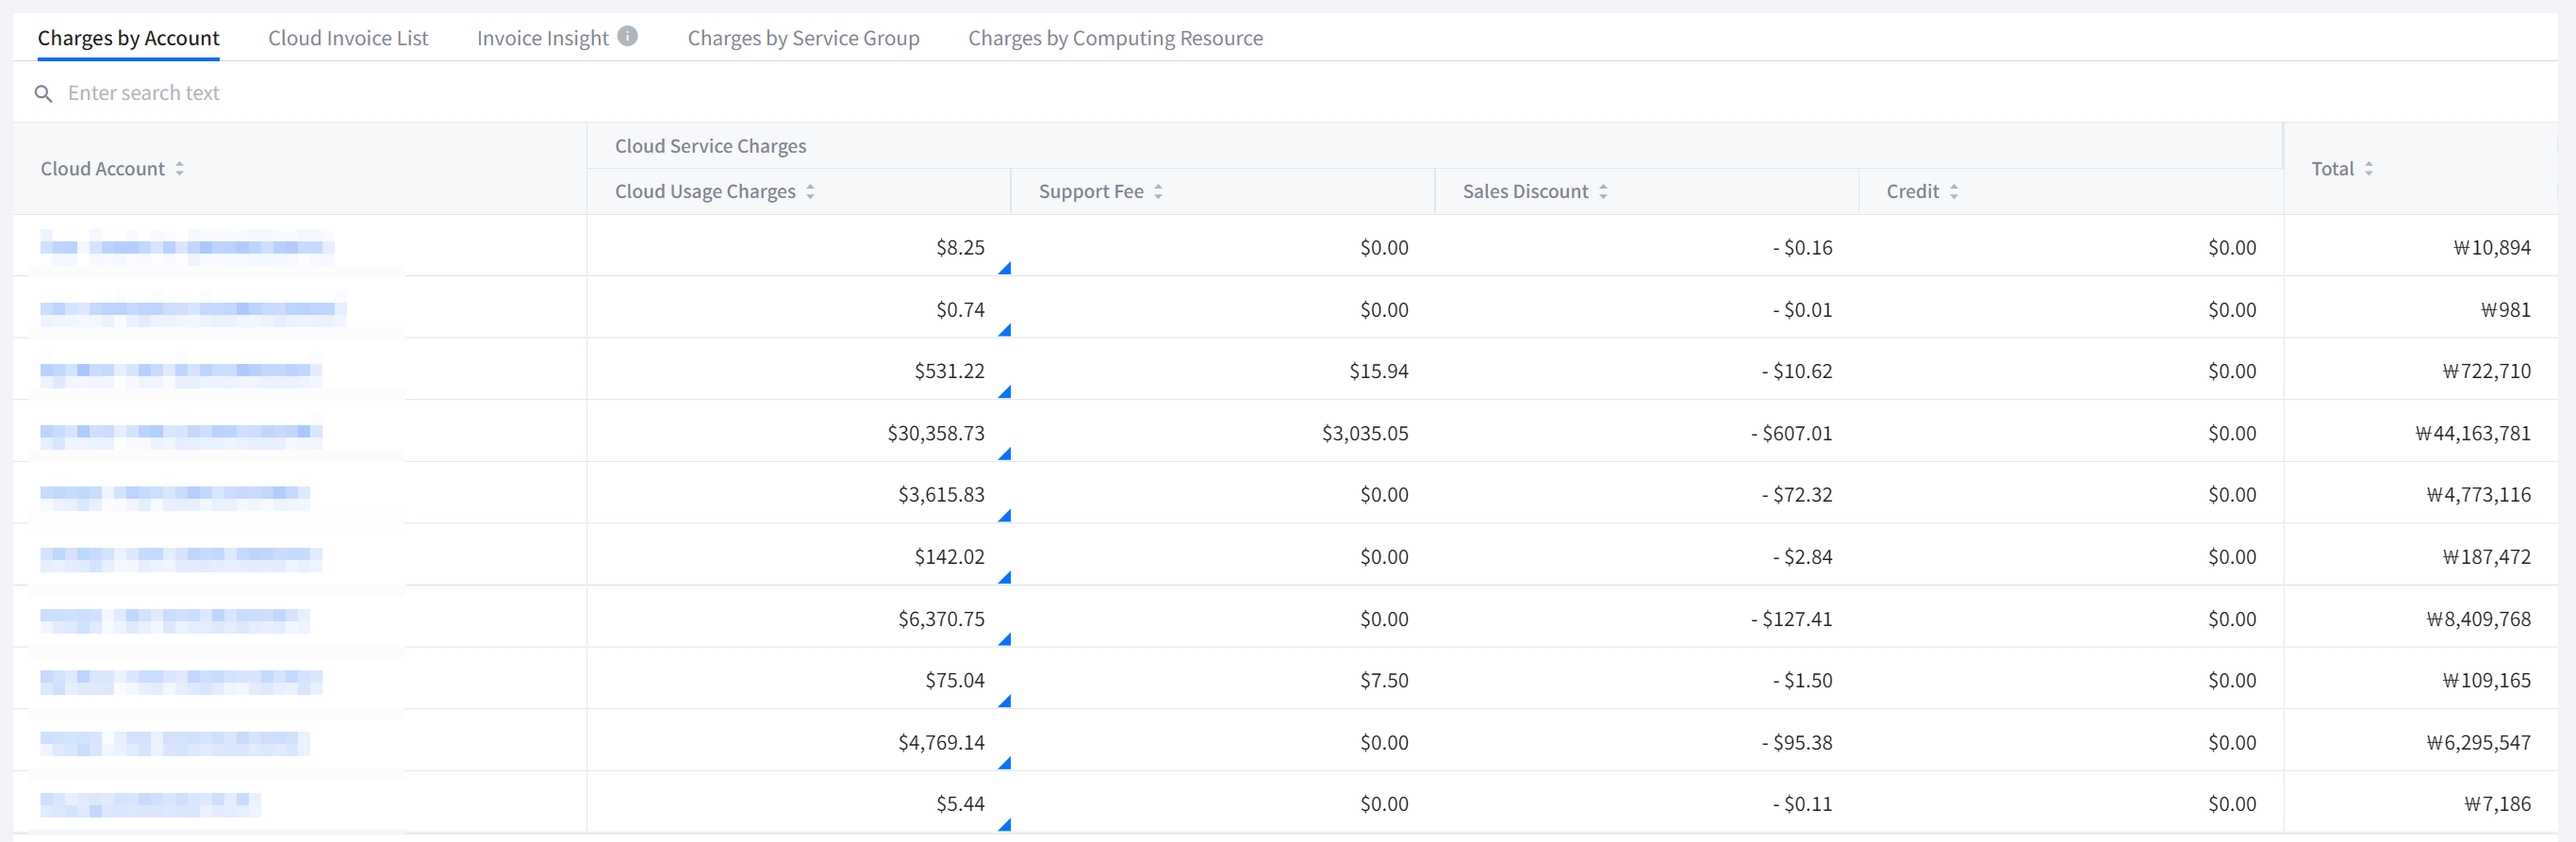The image size is (2576, 842).
Task: Sort by Cloud Usage Charges arrows
Action: click(x=810, y=192)
